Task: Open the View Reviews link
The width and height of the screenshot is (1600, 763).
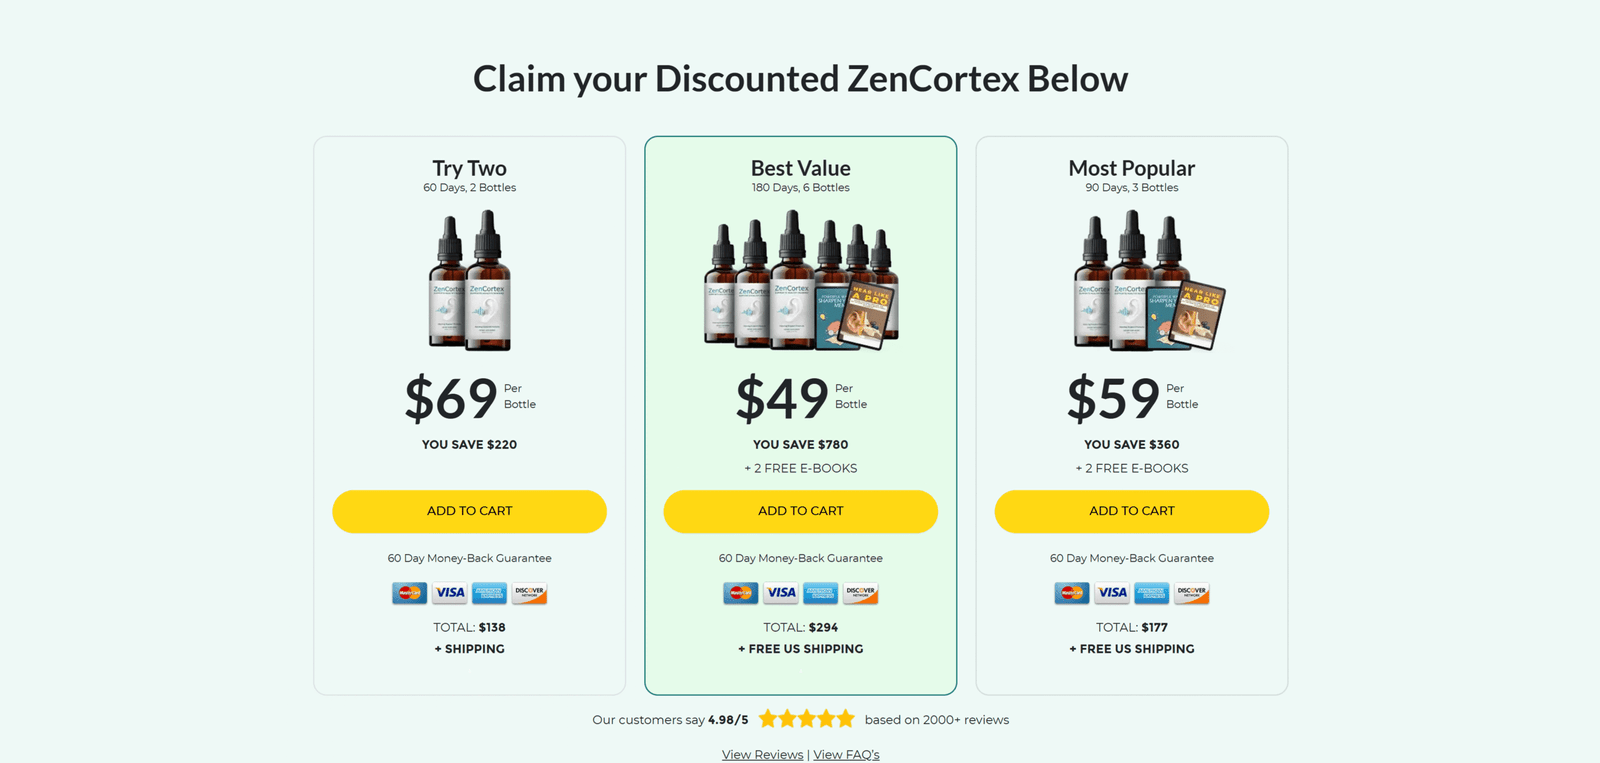Action: [762, 754]
